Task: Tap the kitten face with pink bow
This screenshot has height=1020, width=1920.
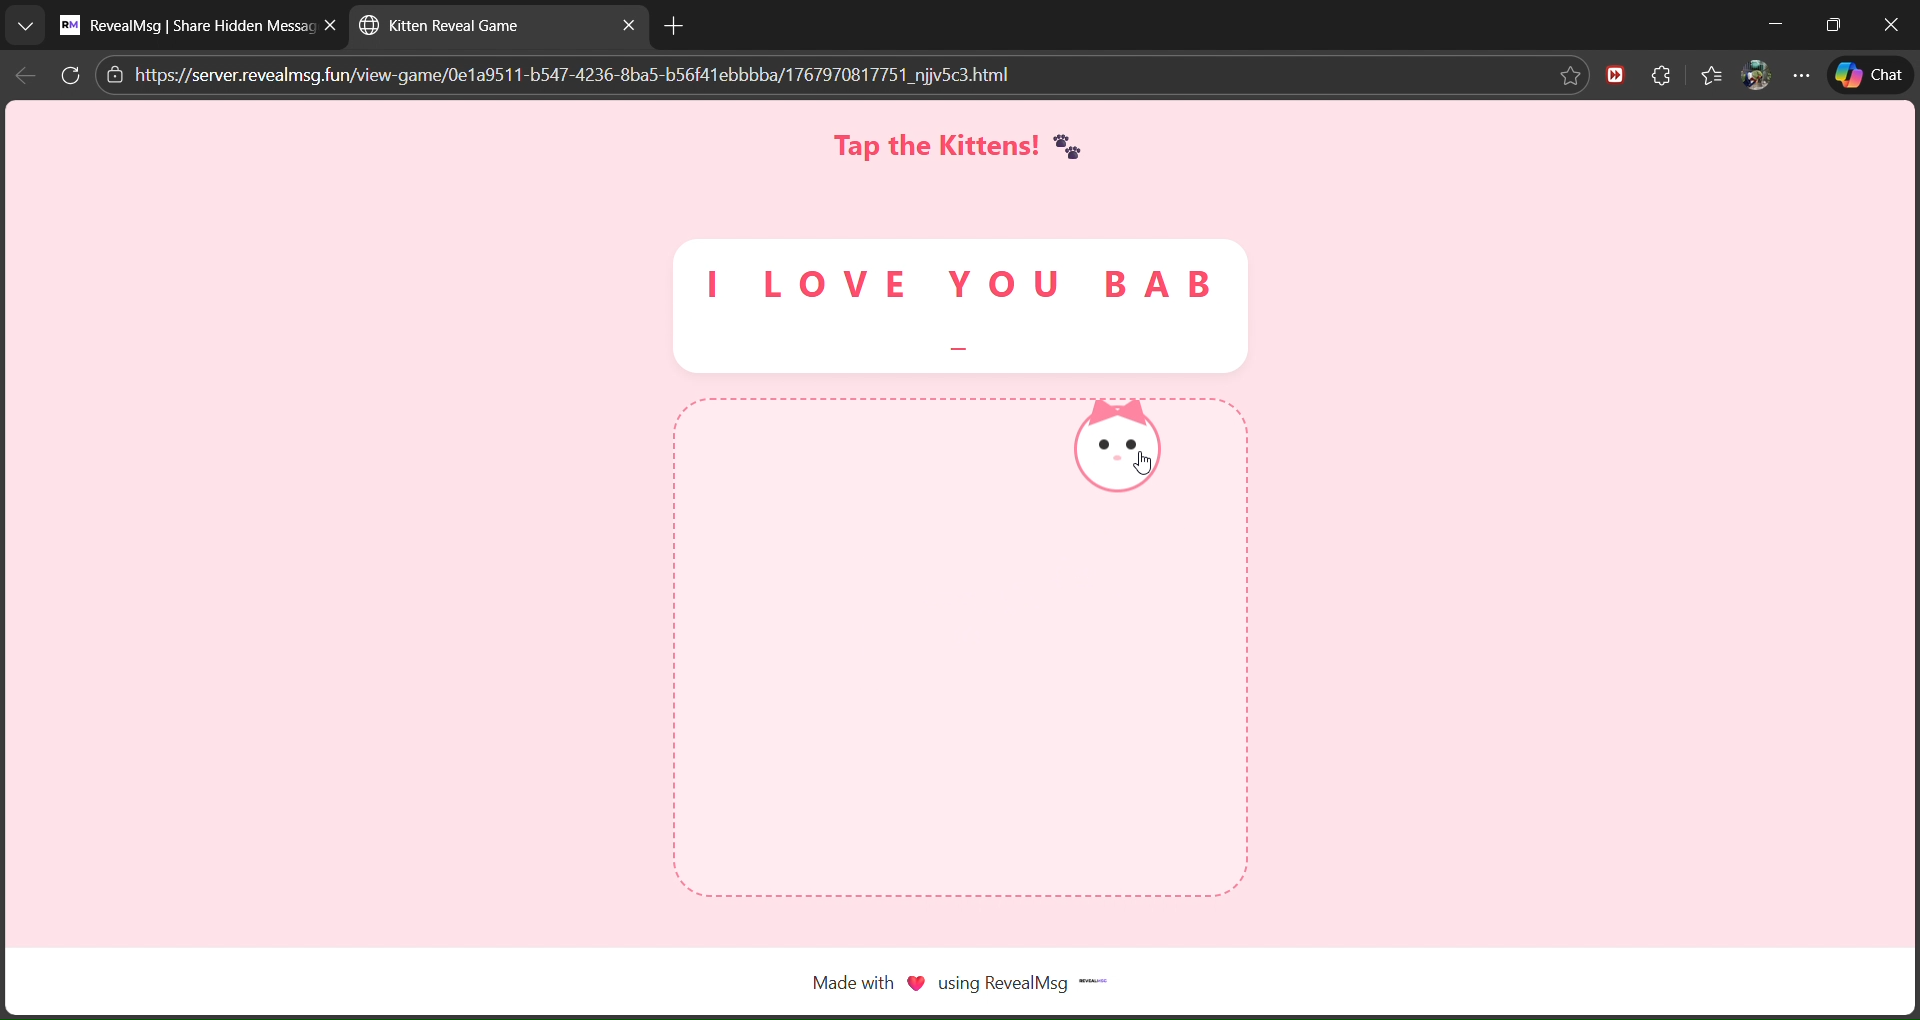Action: [x=1116, y=449]
